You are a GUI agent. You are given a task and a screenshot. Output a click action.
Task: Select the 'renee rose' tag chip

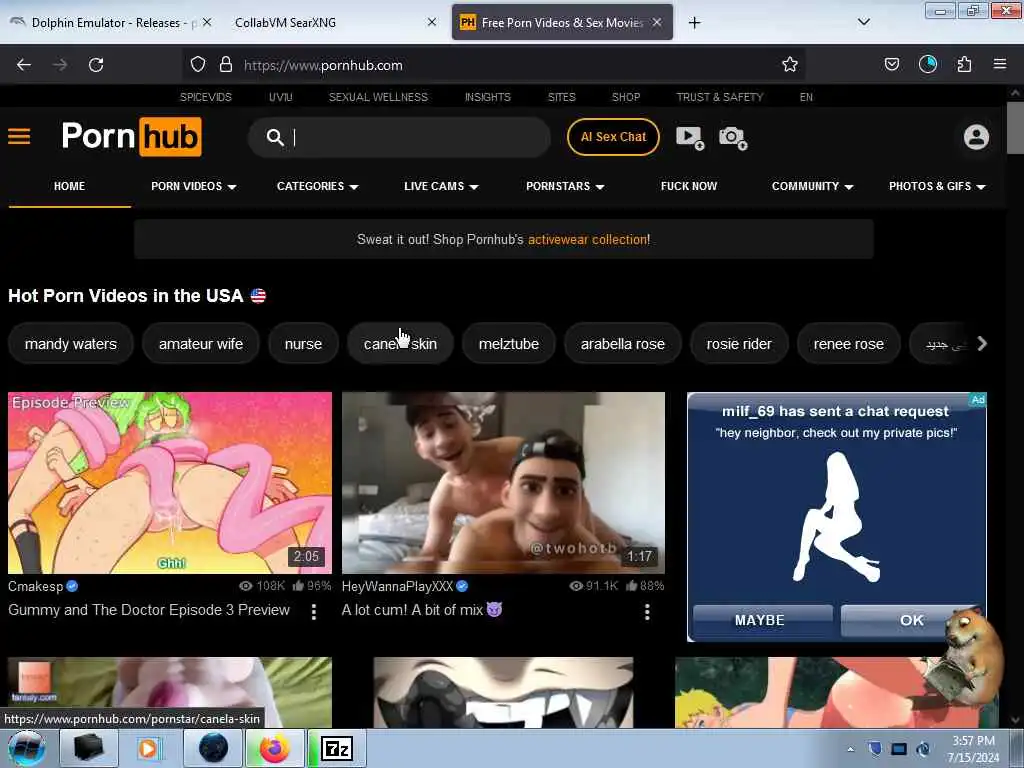coord(848,344)
